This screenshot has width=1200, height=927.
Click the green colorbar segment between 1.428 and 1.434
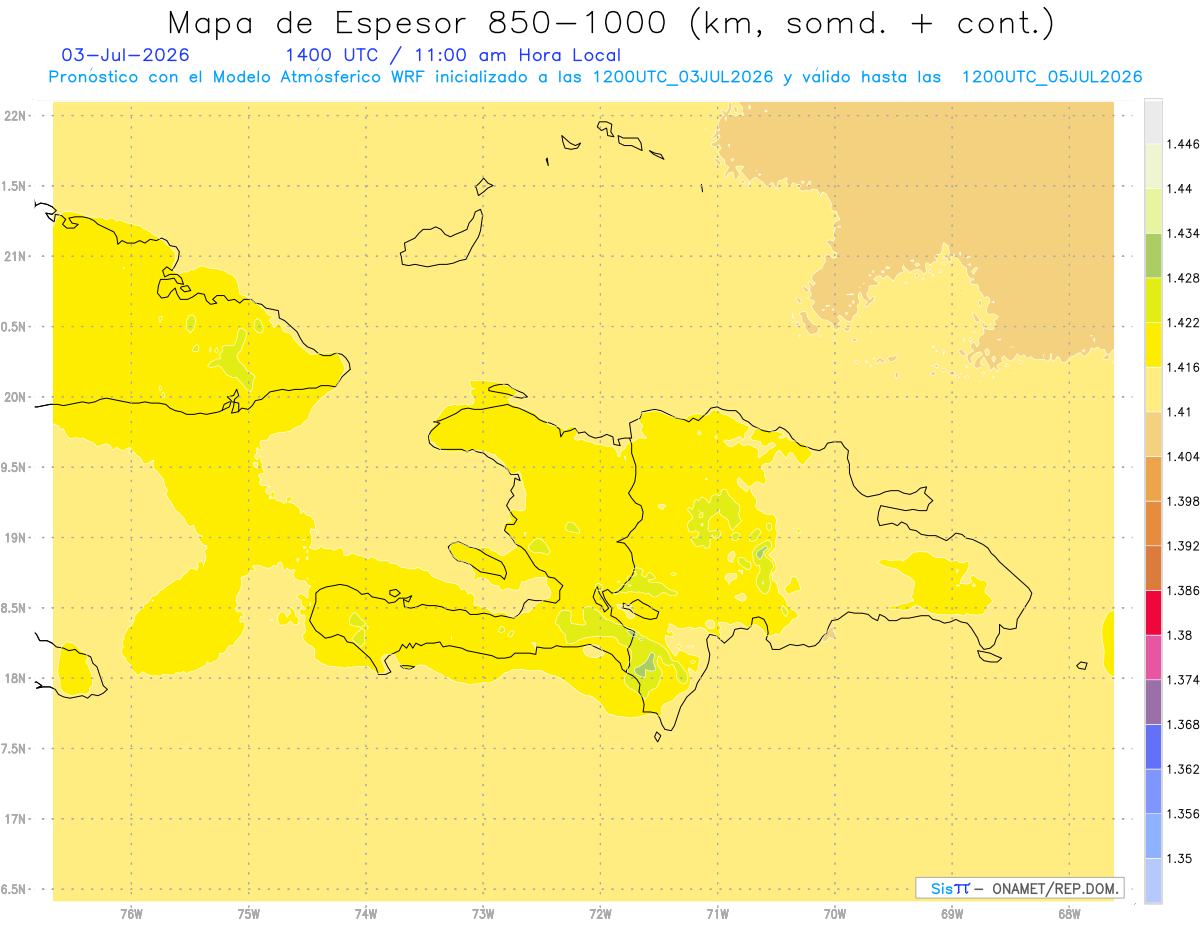point(1153,255)
